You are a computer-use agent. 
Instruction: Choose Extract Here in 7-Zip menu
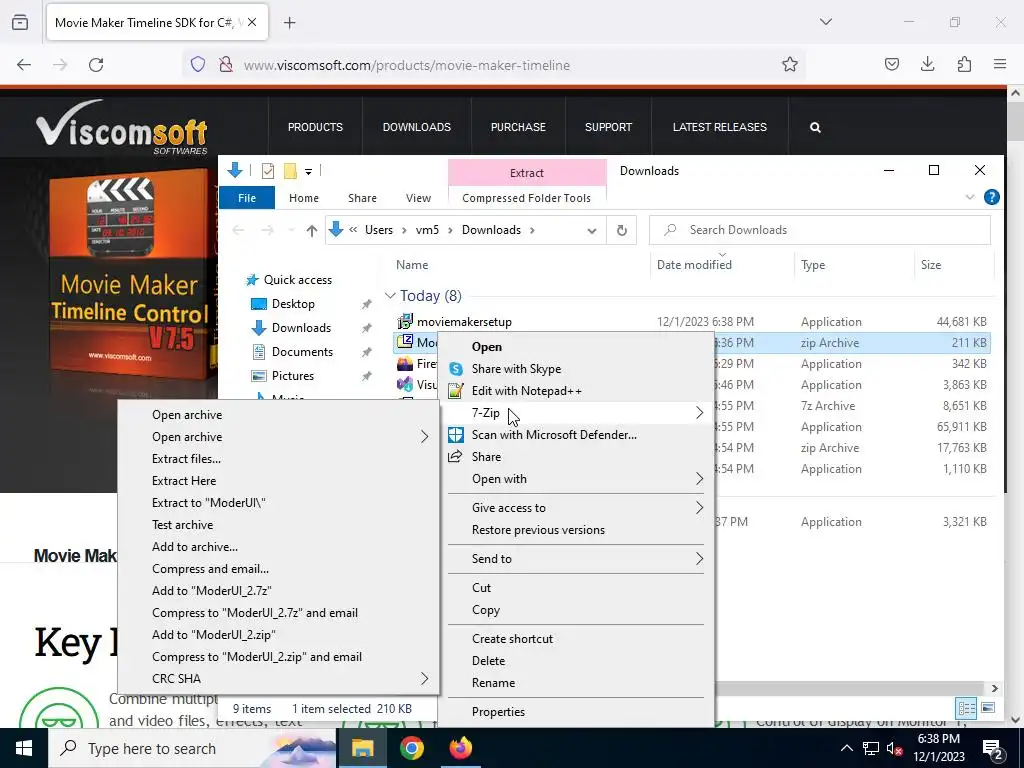point(184,481)
